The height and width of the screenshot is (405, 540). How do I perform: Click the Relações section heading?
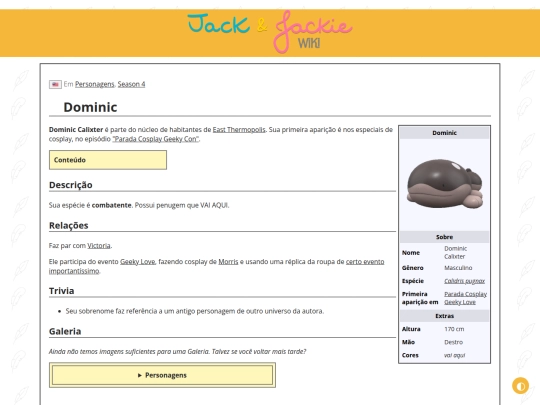69,226
